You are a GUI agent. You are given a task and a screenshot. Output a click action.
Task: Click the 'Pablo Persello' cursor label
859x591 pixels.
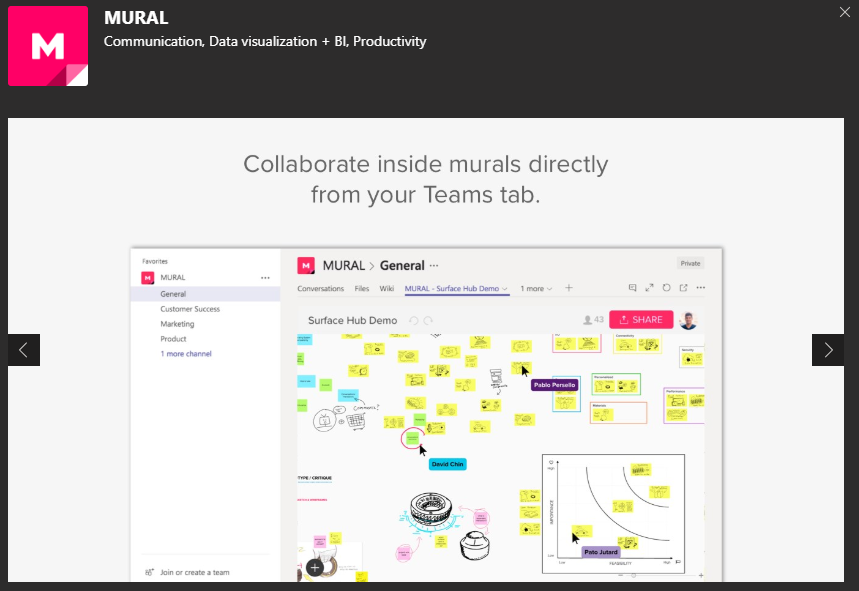pos(554,385)
